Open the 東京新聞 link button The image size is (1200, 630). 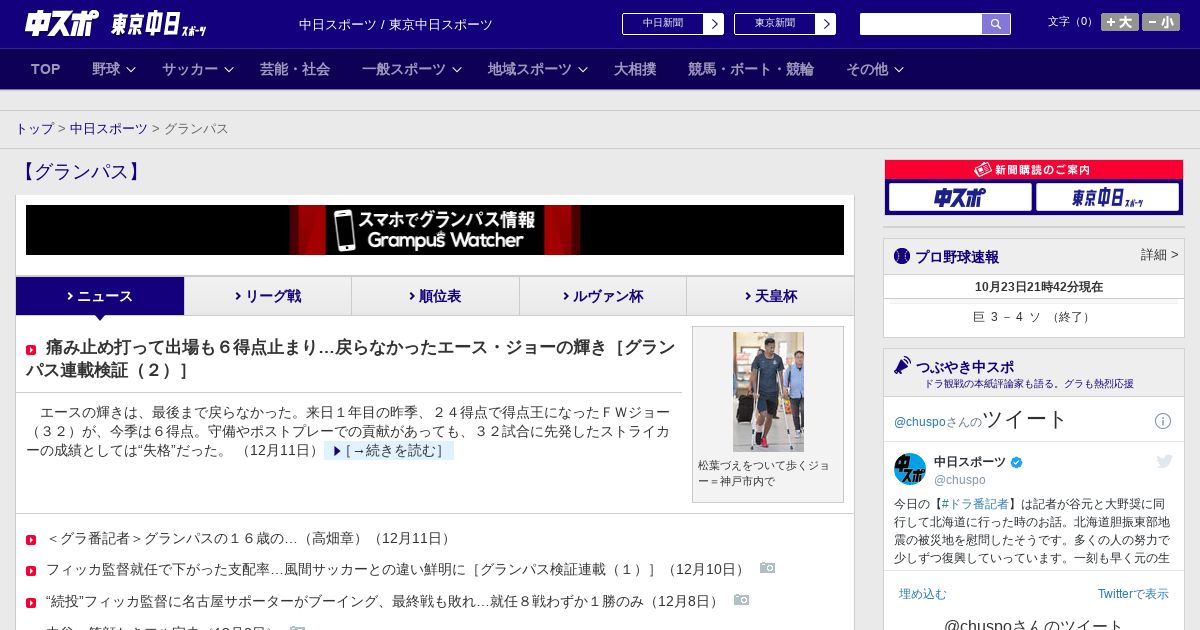[x=785, y=24]
